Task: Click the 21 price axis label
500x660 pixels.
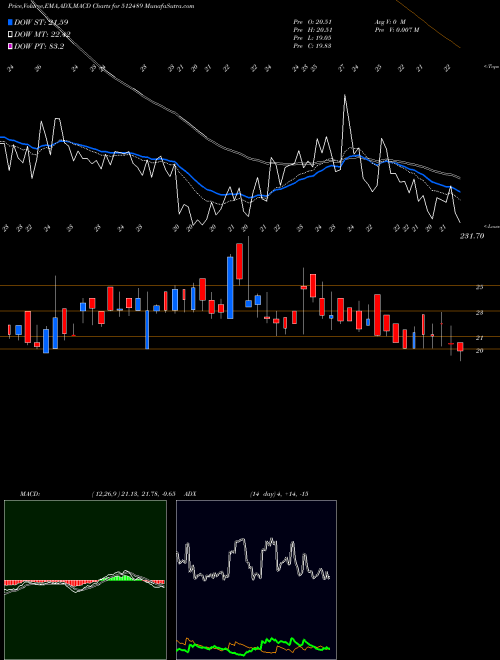Action: [479, 338]
